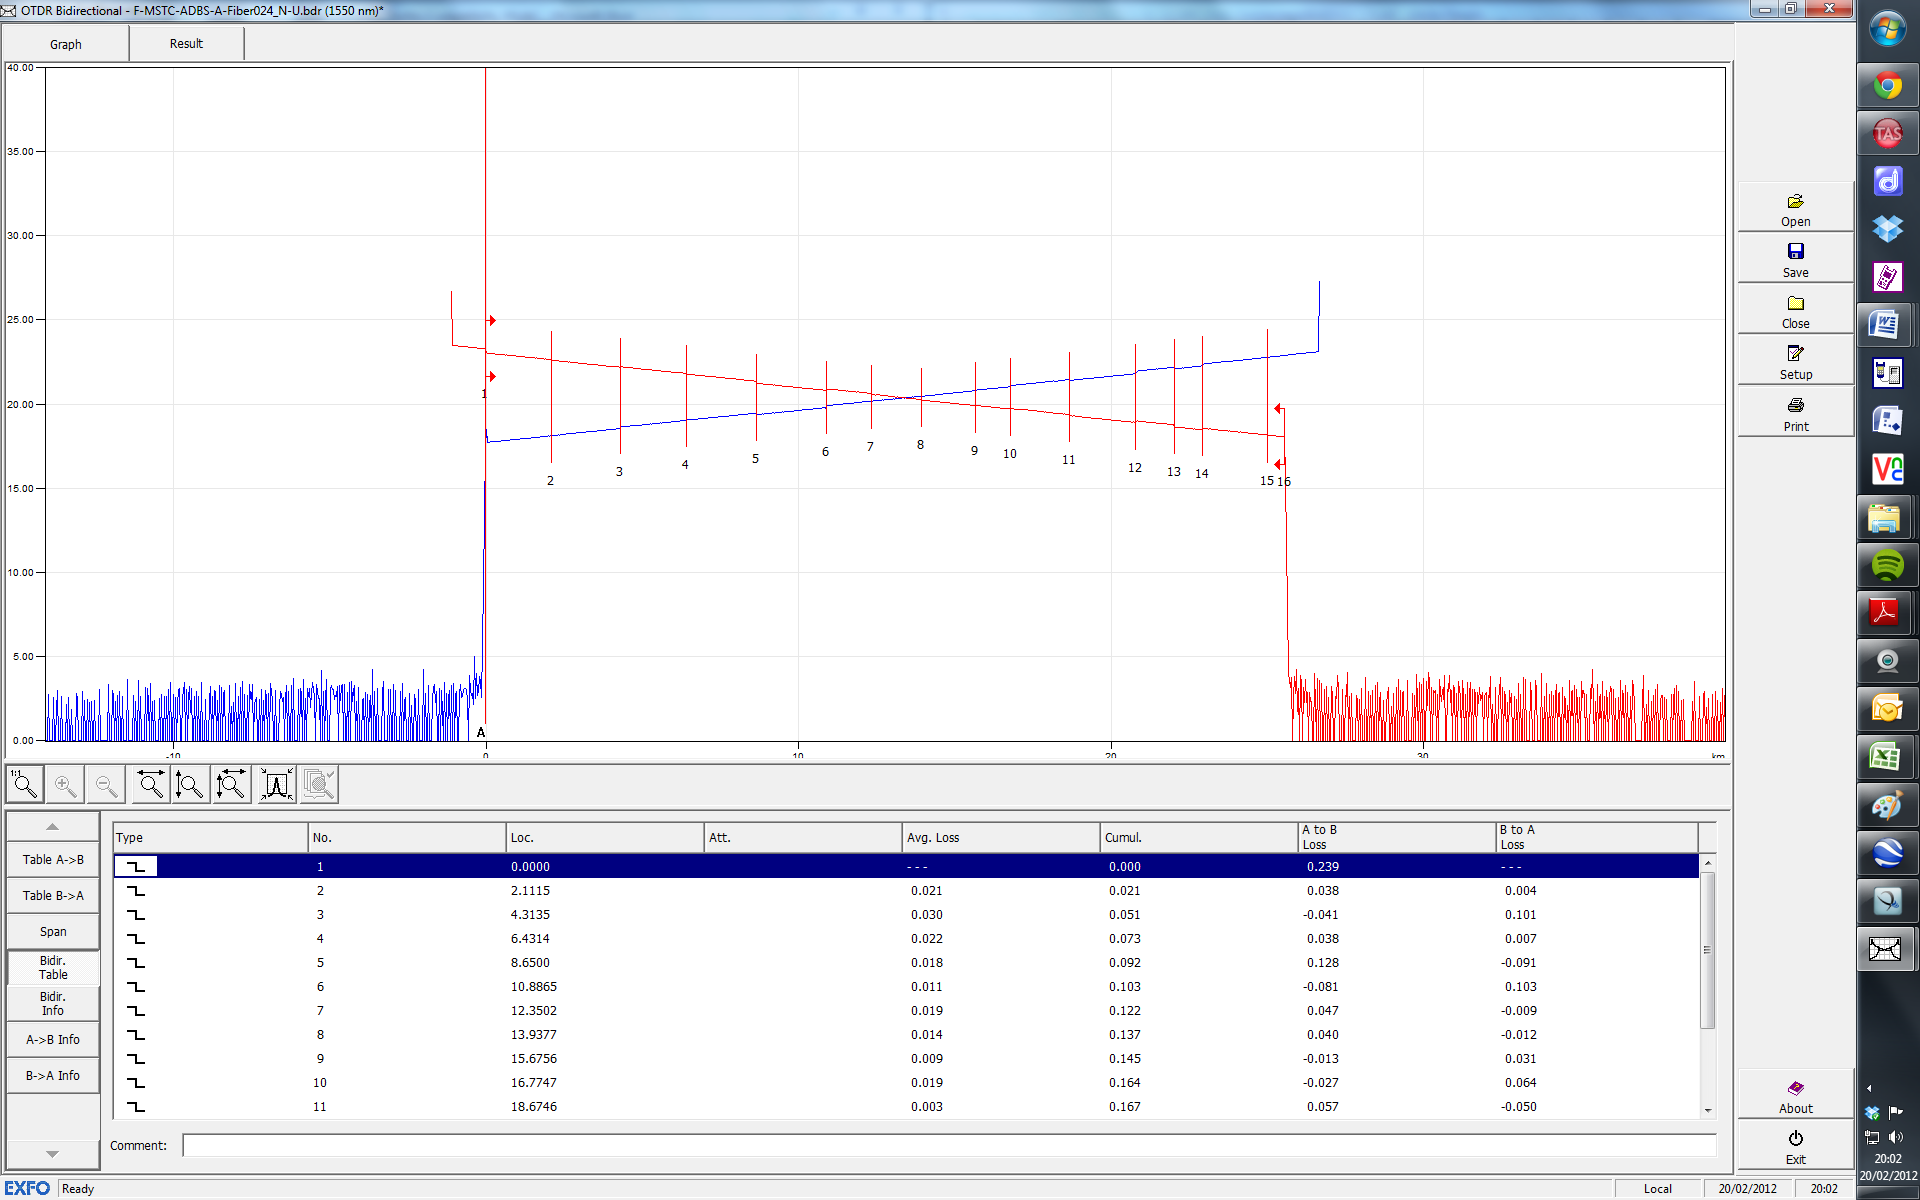The width and height of the screenshot is (1920, 1200).
Task: Expand the side panel up arrow
Action: (53, 827)
